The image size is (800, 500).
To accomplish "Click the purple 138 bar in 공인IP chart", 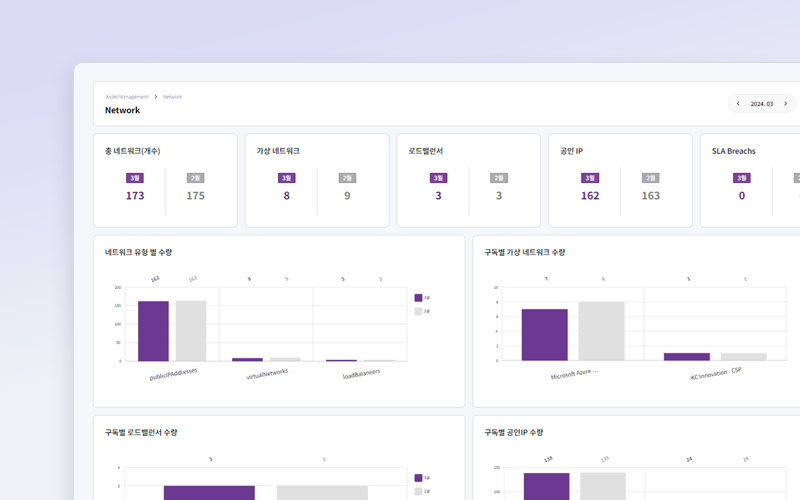I will 546,487.
